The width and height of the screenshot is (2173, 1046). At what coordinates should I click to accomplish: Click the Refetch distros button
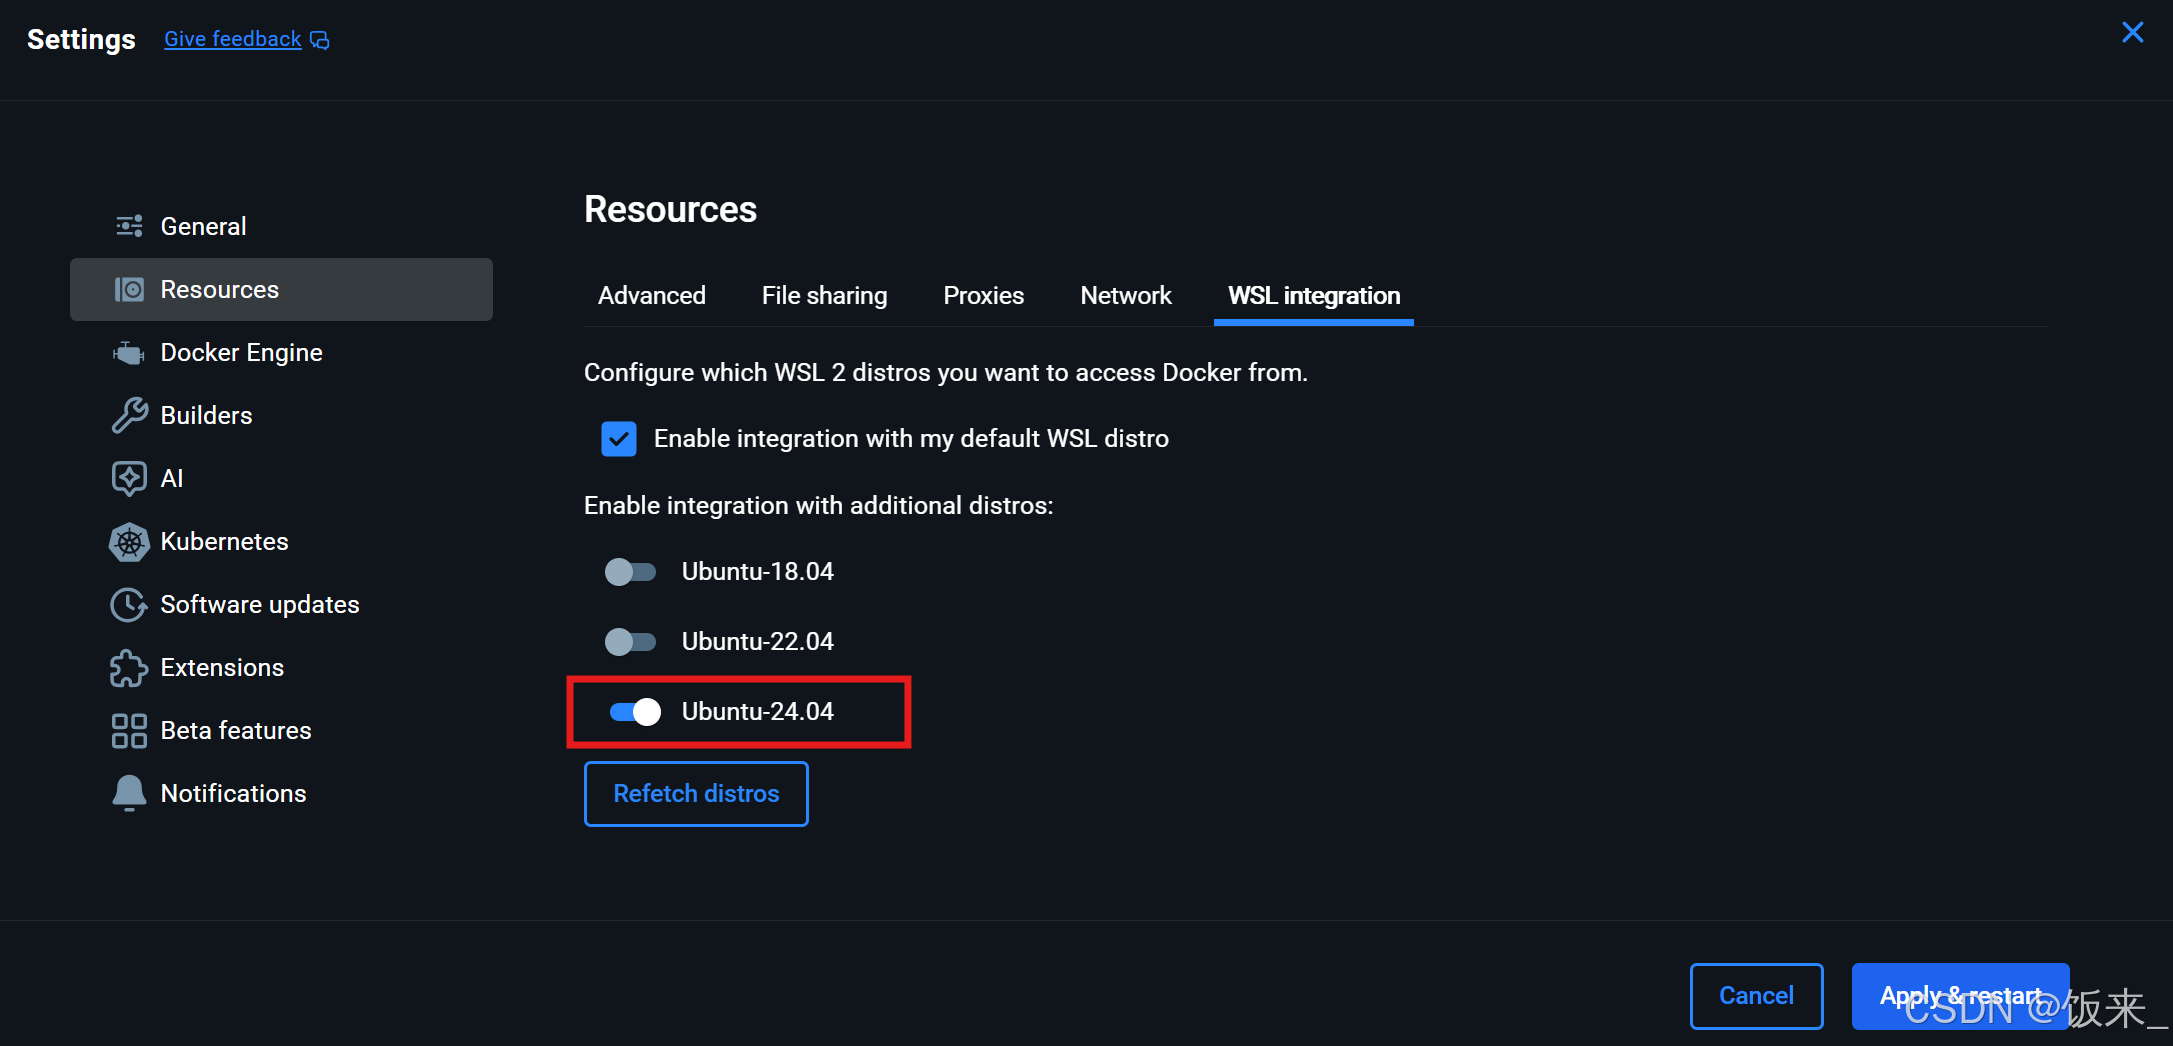click(x=696, y=794)
